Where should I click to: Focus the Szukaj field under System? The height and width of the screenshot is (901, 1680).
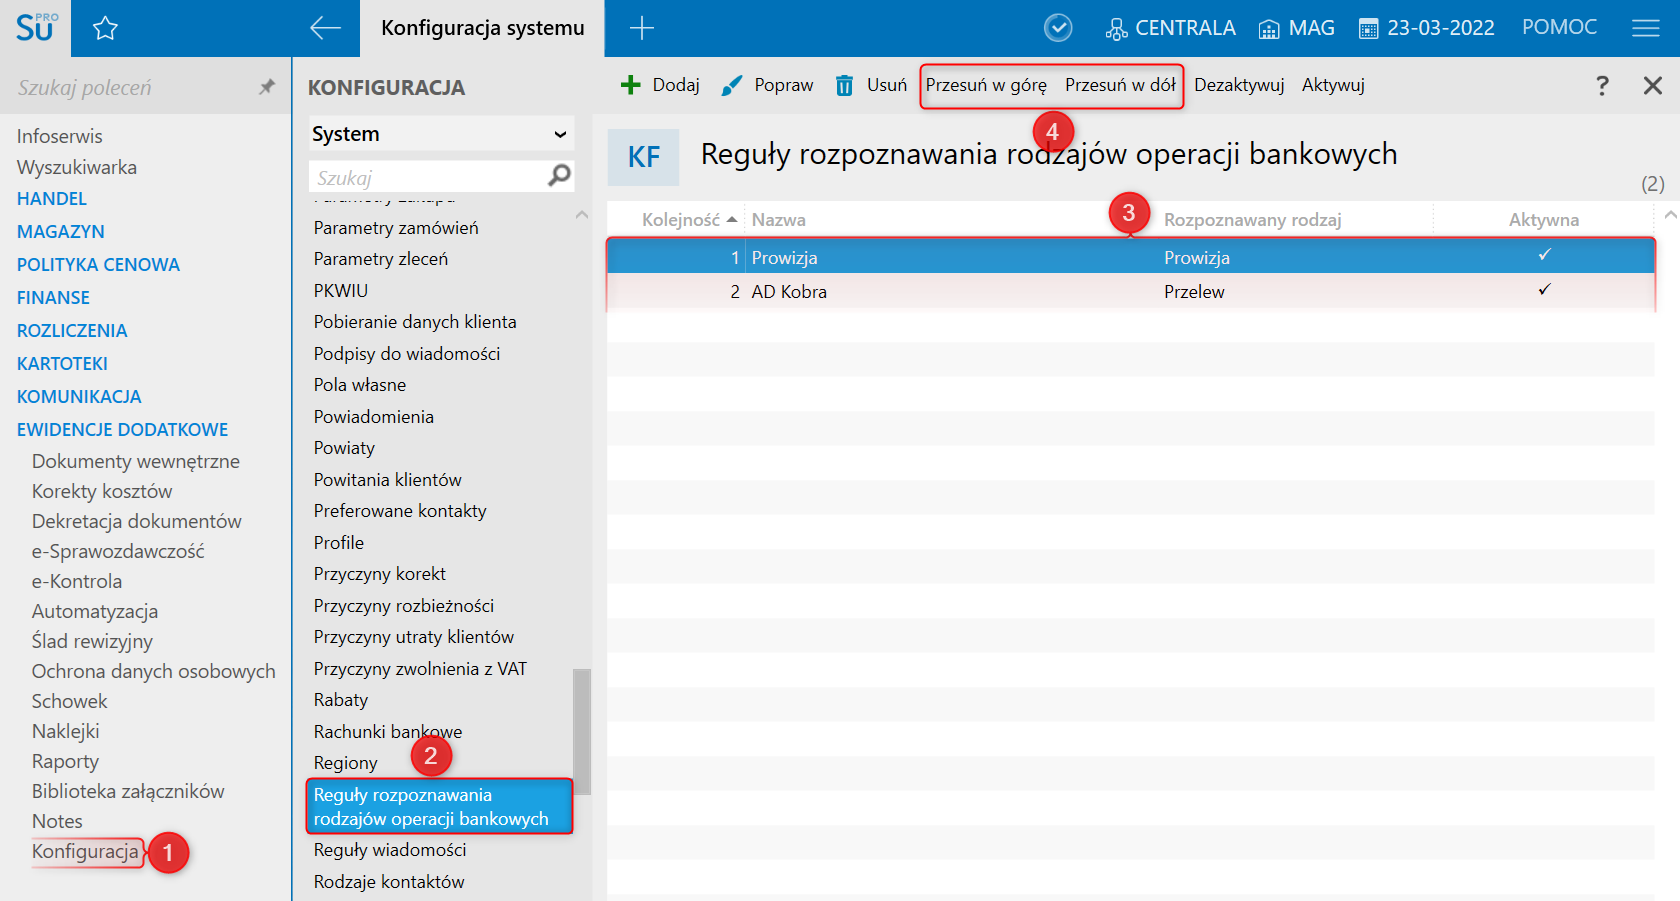point(428,177)
